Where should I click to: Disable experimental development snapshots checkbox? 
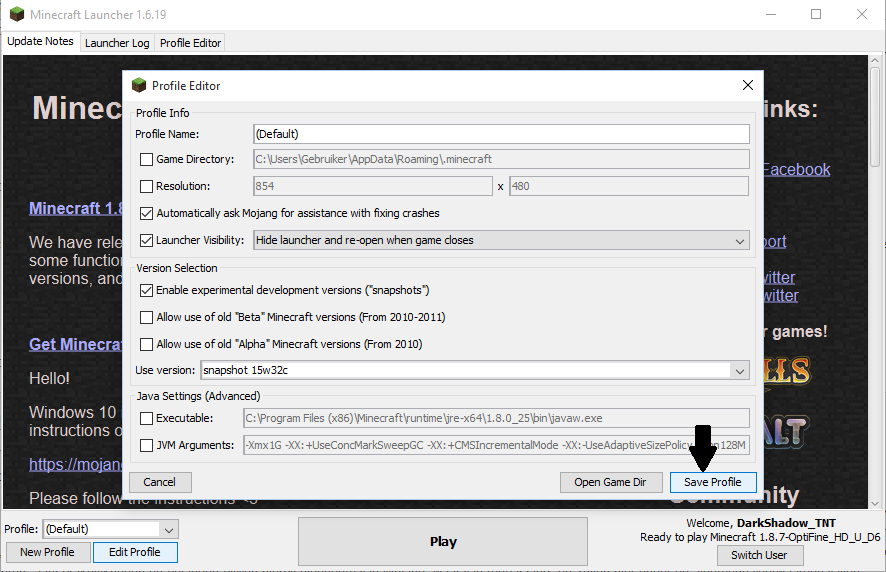click(x=146, y=291)
